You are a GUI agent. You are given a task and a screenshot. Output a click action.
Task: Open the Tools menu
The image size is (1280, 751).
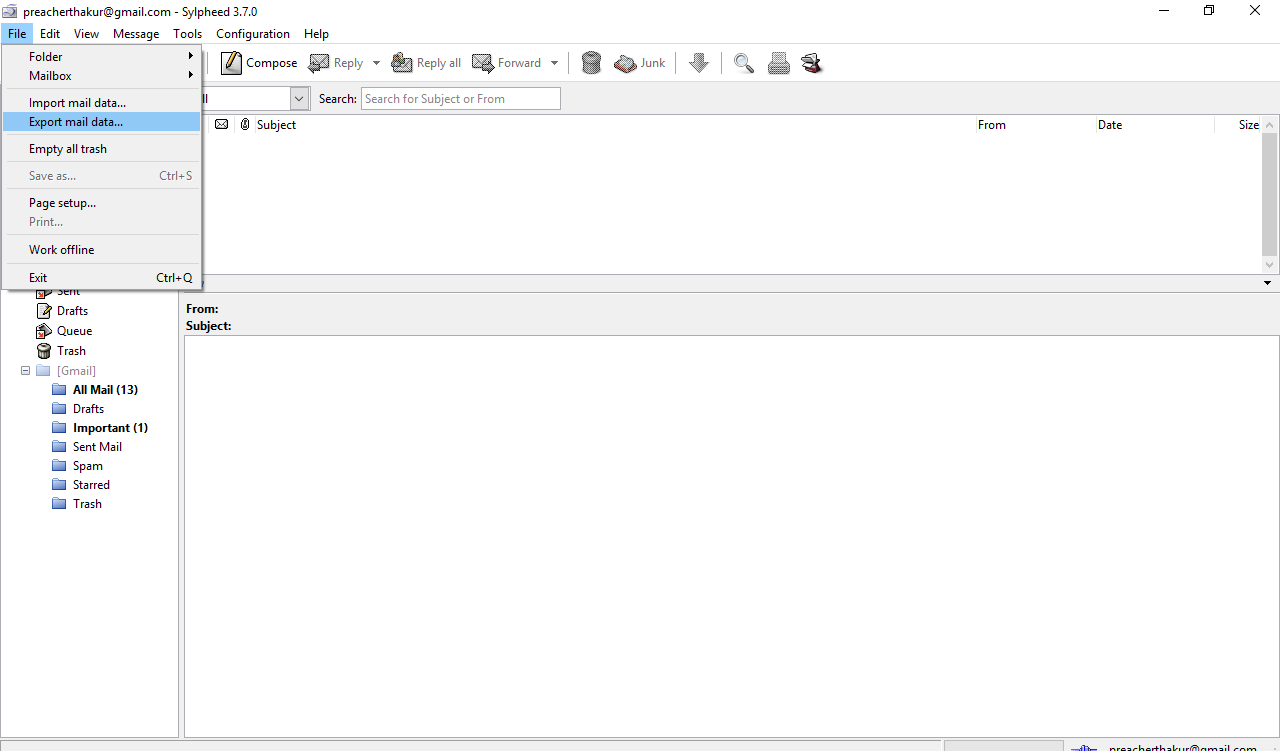coord(187,34)
